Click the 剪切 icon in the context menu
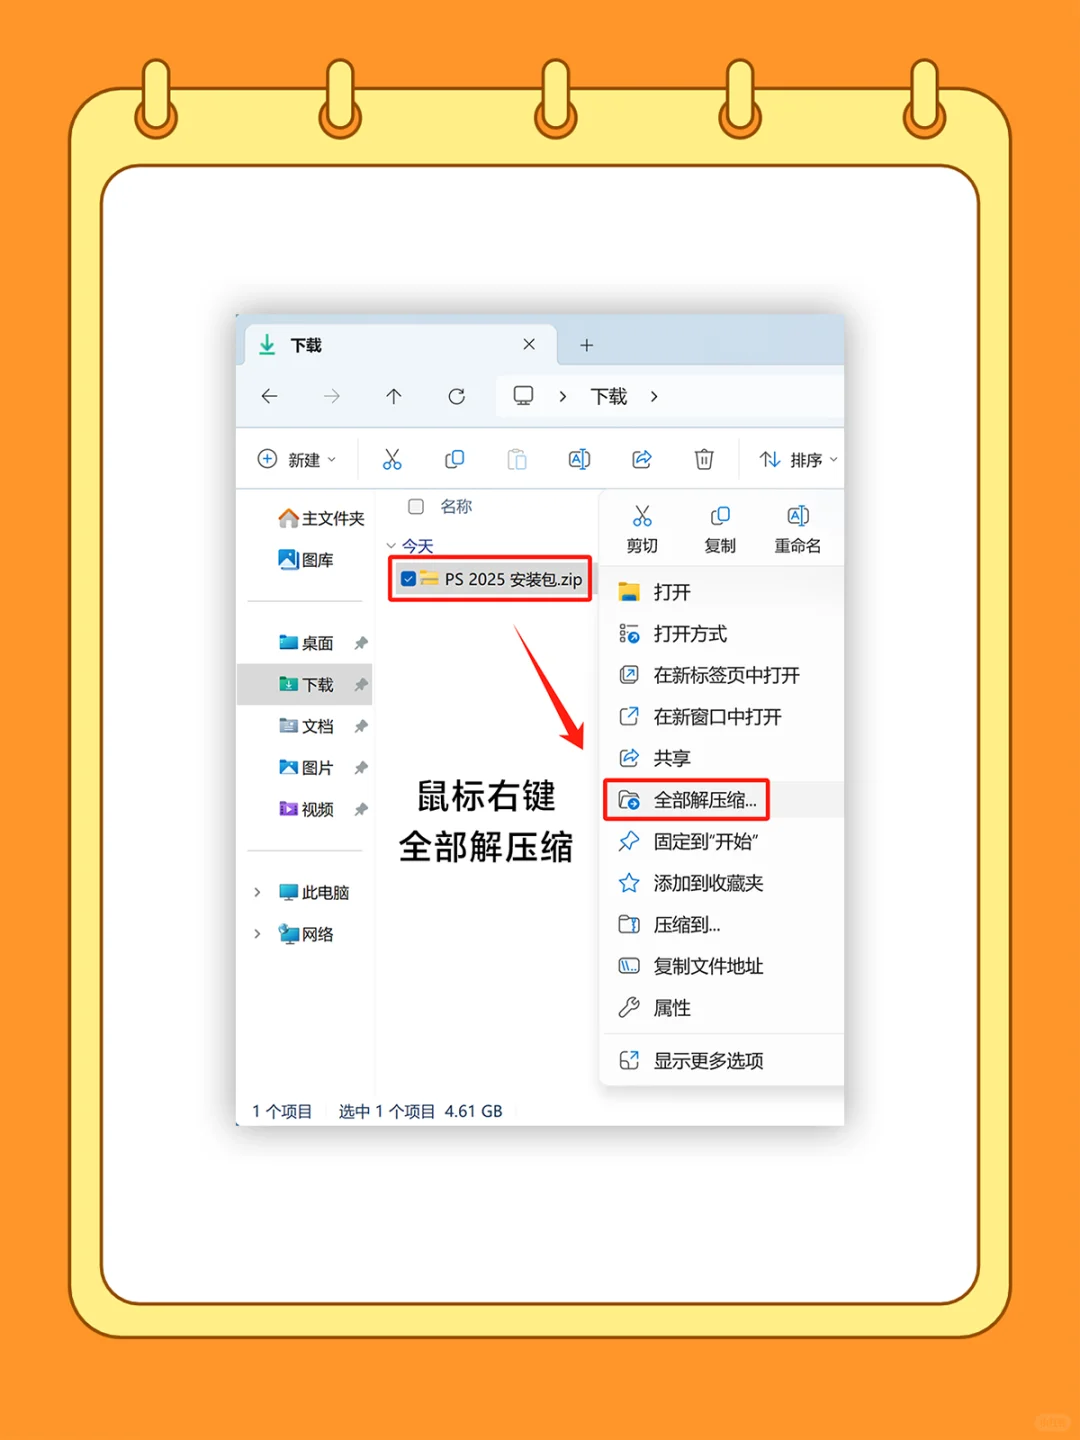Viewport: 1080px width, 1440px height. point(642,516)
